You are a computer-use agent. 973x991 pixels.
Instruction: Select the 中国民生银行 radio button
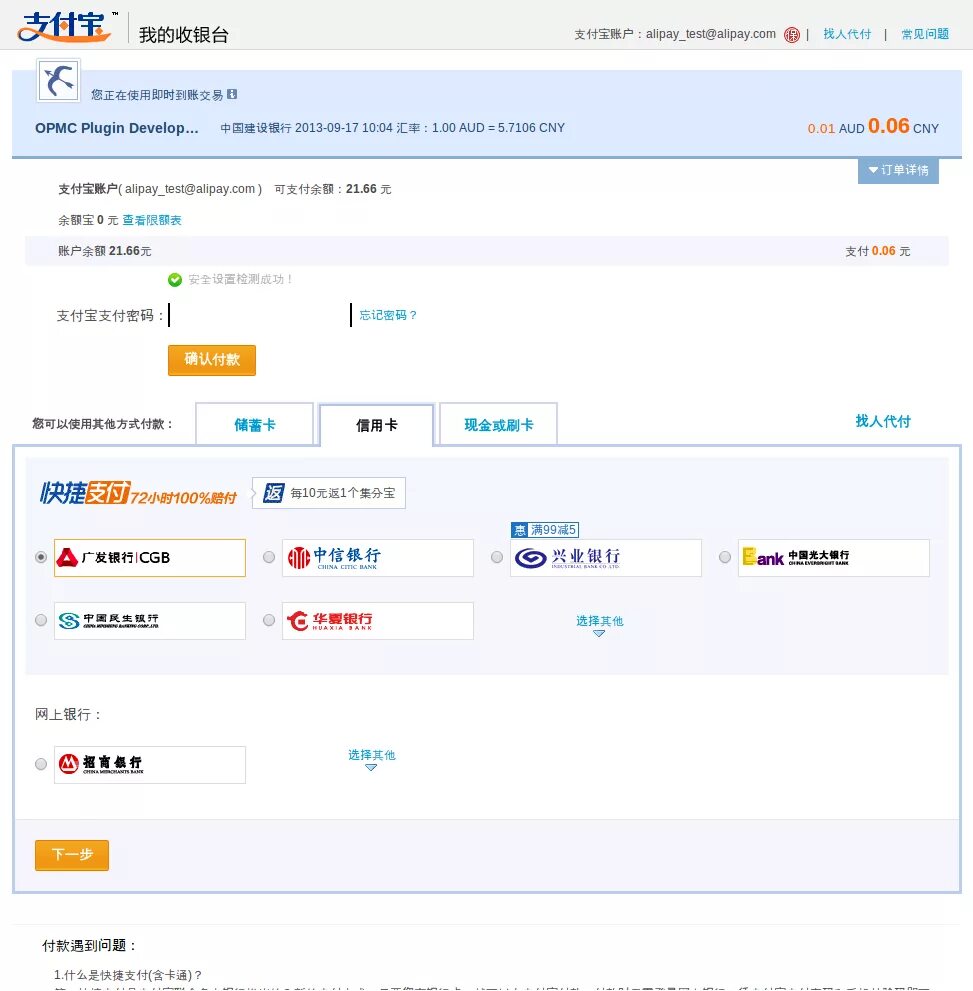(x=41, y=620)
